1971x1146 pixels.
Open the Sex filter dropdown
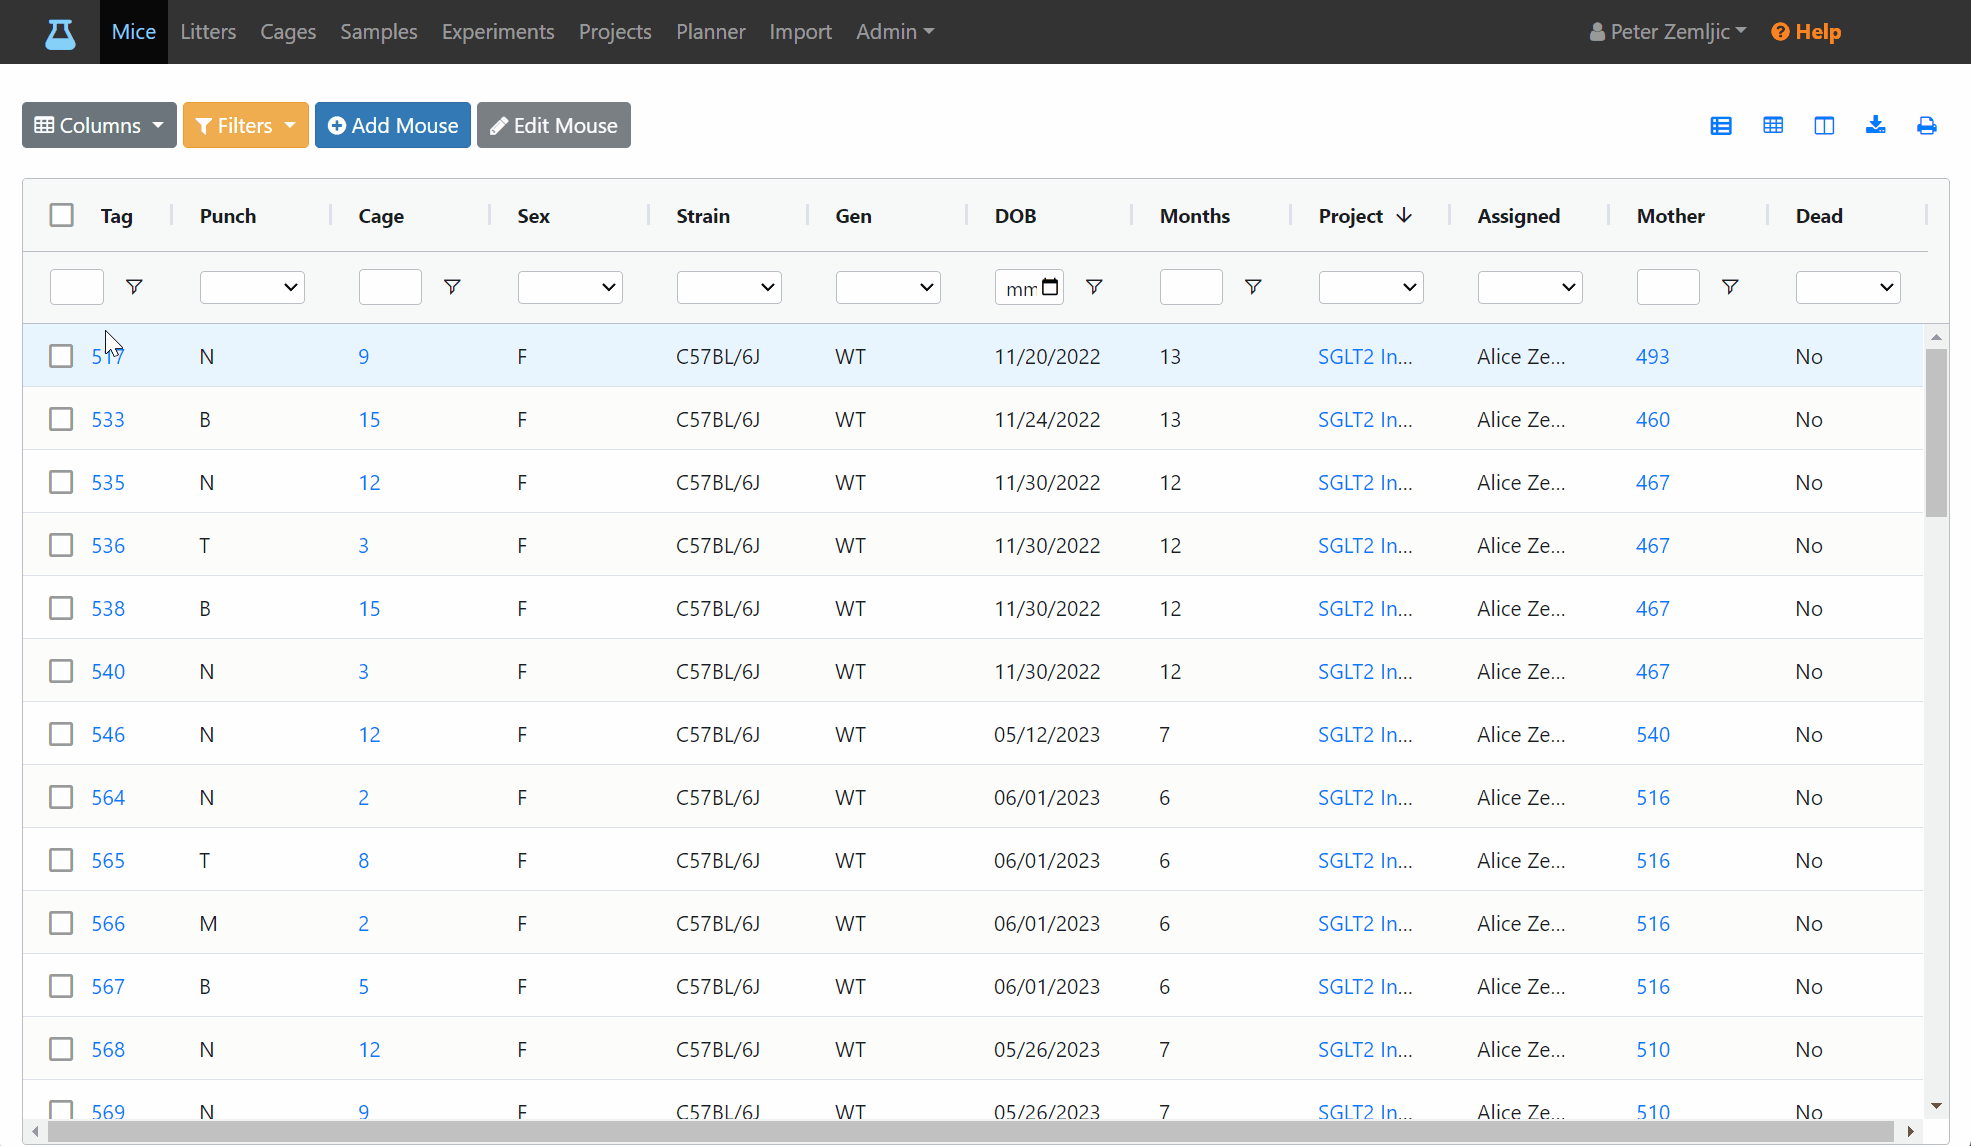click(570, 287)
